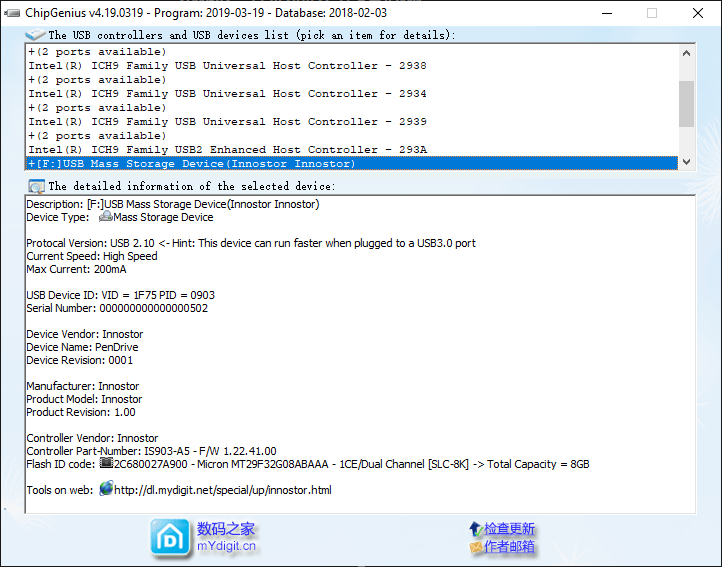This screenshot has width=722, height=567.
Task: Click the globe icon beside Tools on web
Action: [106, 488]
